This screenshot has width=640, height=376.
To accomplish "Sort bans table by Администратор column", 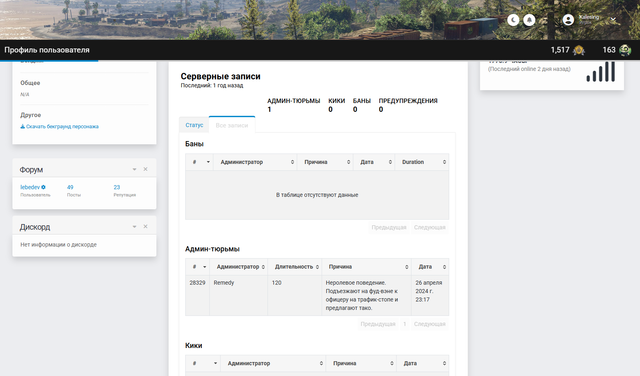I will click(x=255, y=162).
